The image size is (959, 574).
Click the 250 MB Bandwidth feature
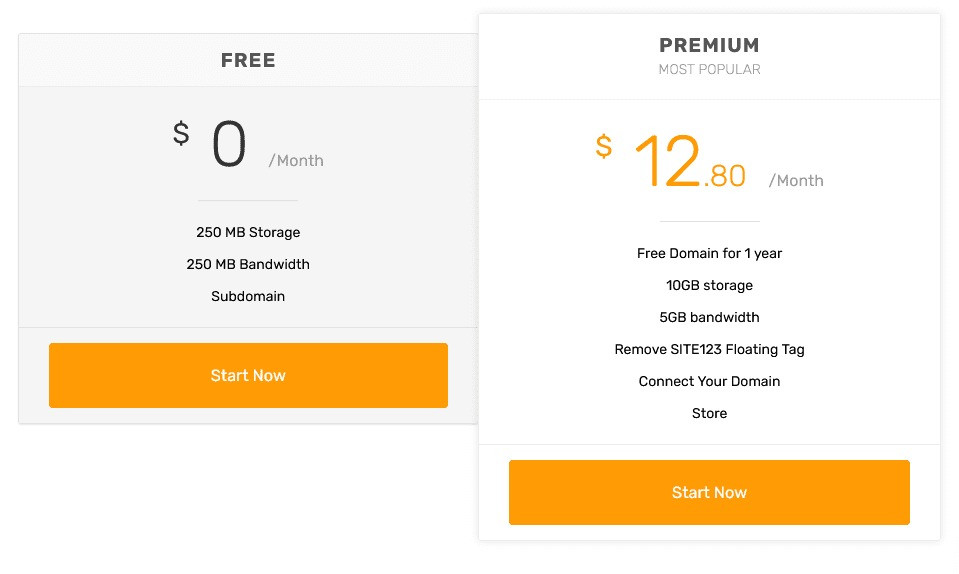[x=248, y=264]
